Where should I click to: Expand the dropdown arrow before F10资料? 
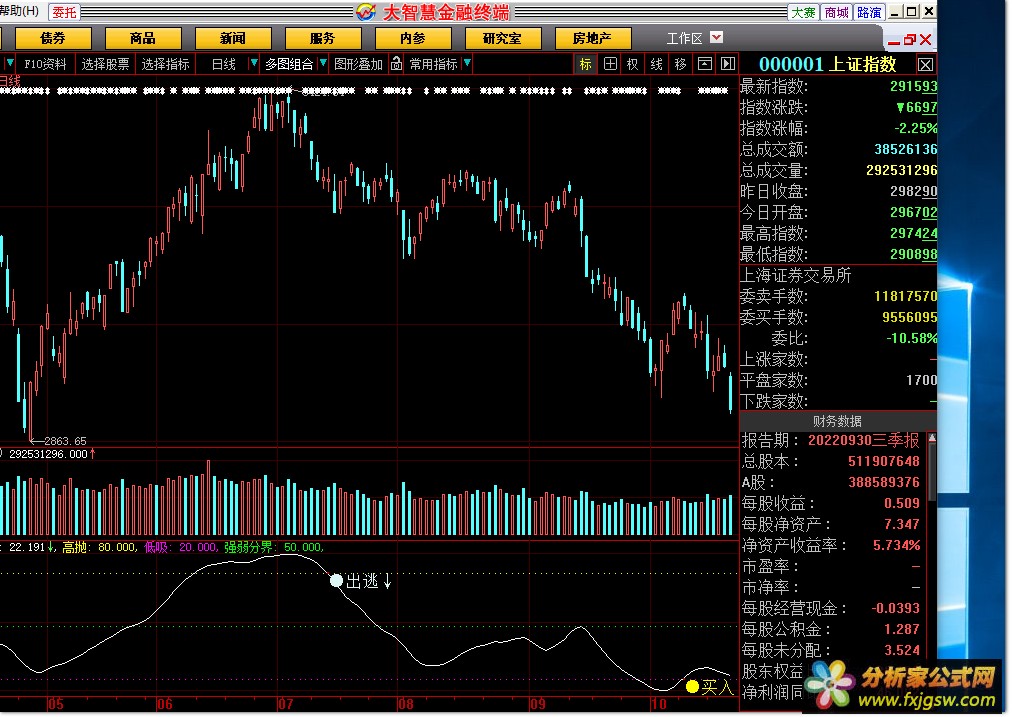(x=10, y=63)
